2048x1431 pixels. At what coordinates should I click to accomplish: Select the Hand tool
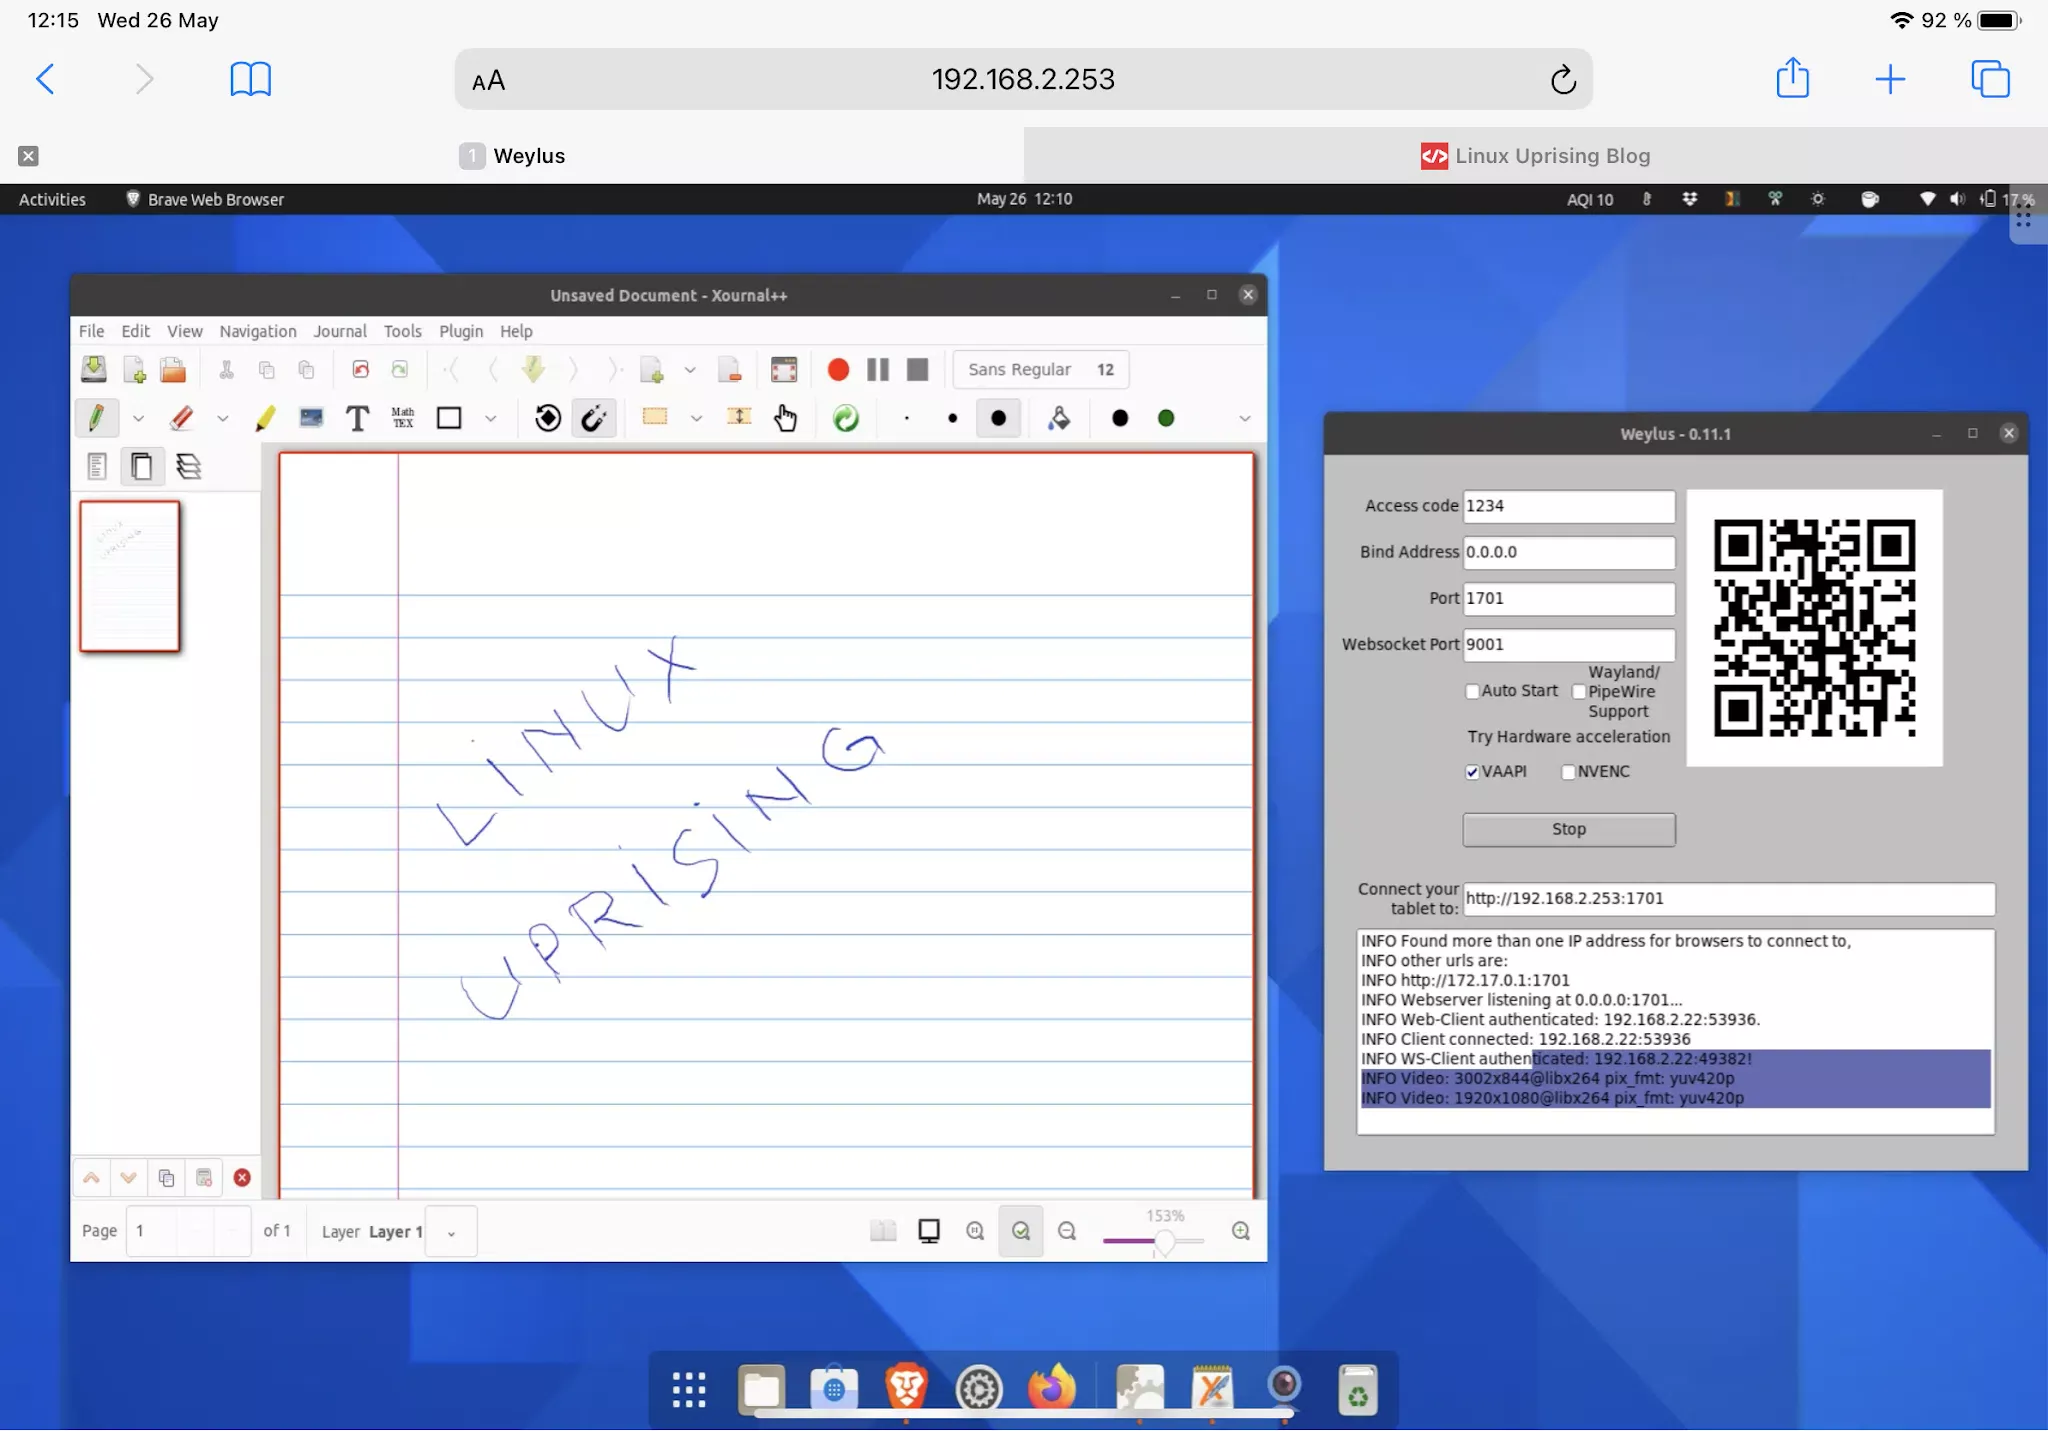tap(785, 418)
